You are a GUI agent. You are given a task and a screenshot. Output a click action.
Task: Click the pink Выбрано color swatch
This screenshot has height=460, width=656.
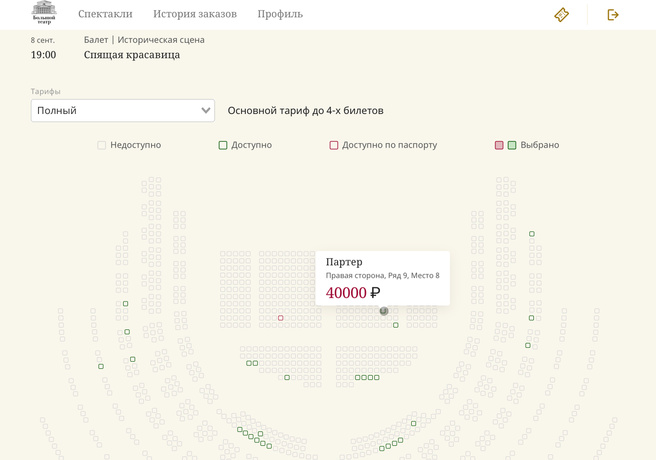tap(499, 145)
